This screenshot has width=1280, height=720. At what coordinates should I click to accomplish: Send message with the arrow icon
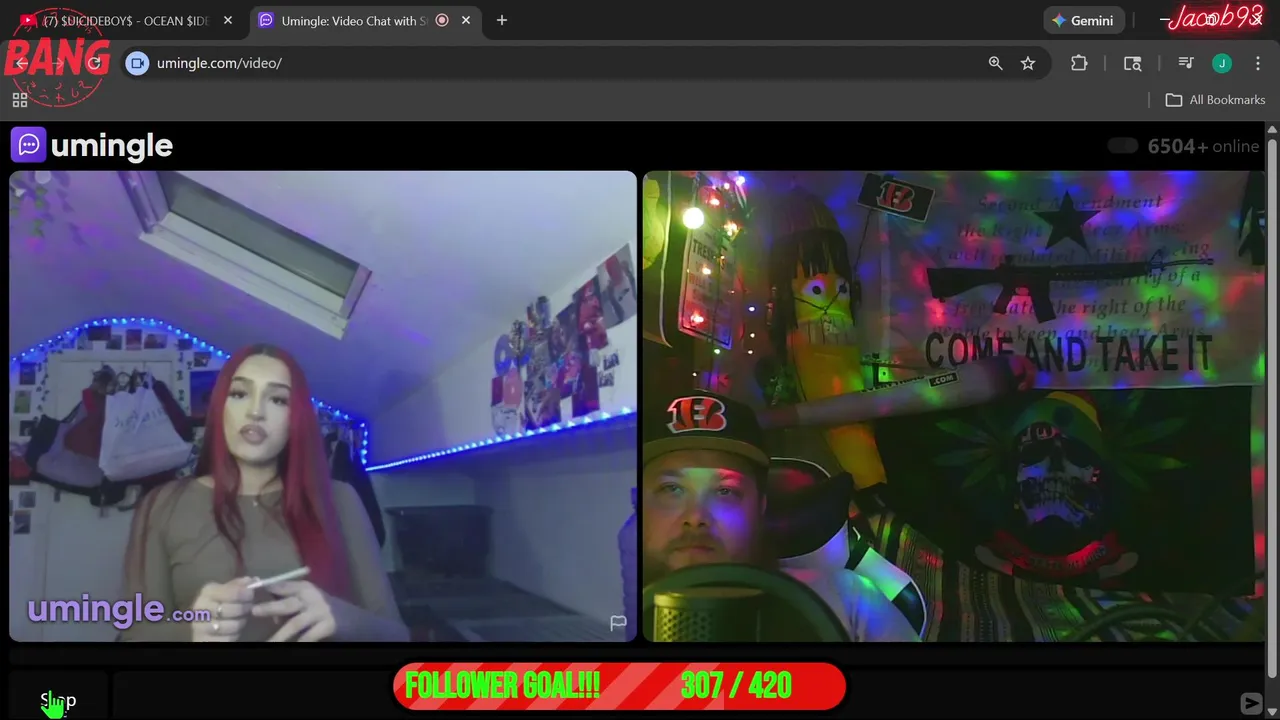1251,703
